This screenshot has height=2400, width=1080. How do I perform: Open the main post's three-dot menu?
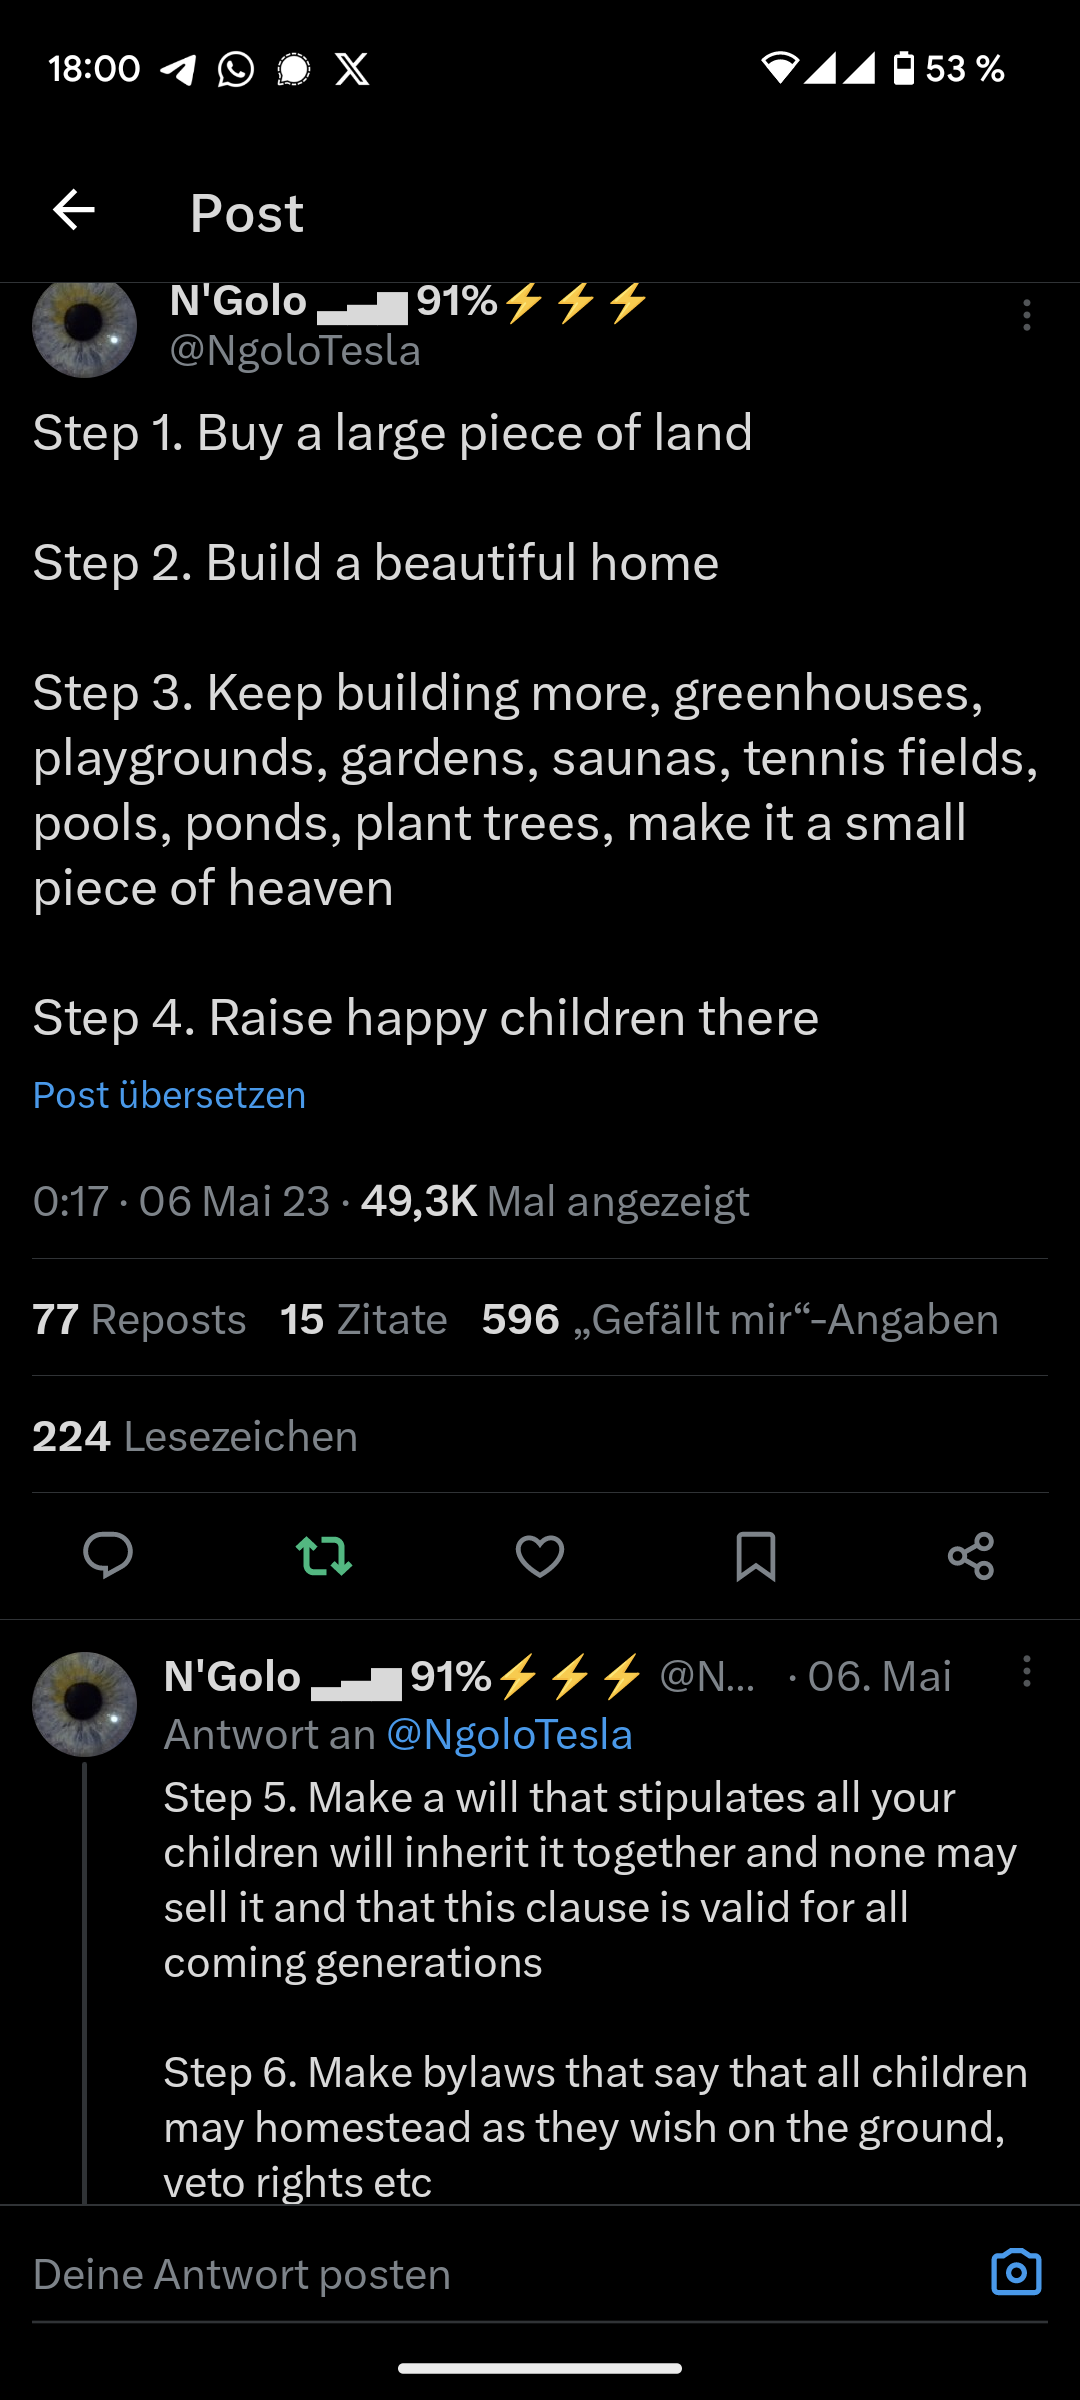pos(1026,315)
